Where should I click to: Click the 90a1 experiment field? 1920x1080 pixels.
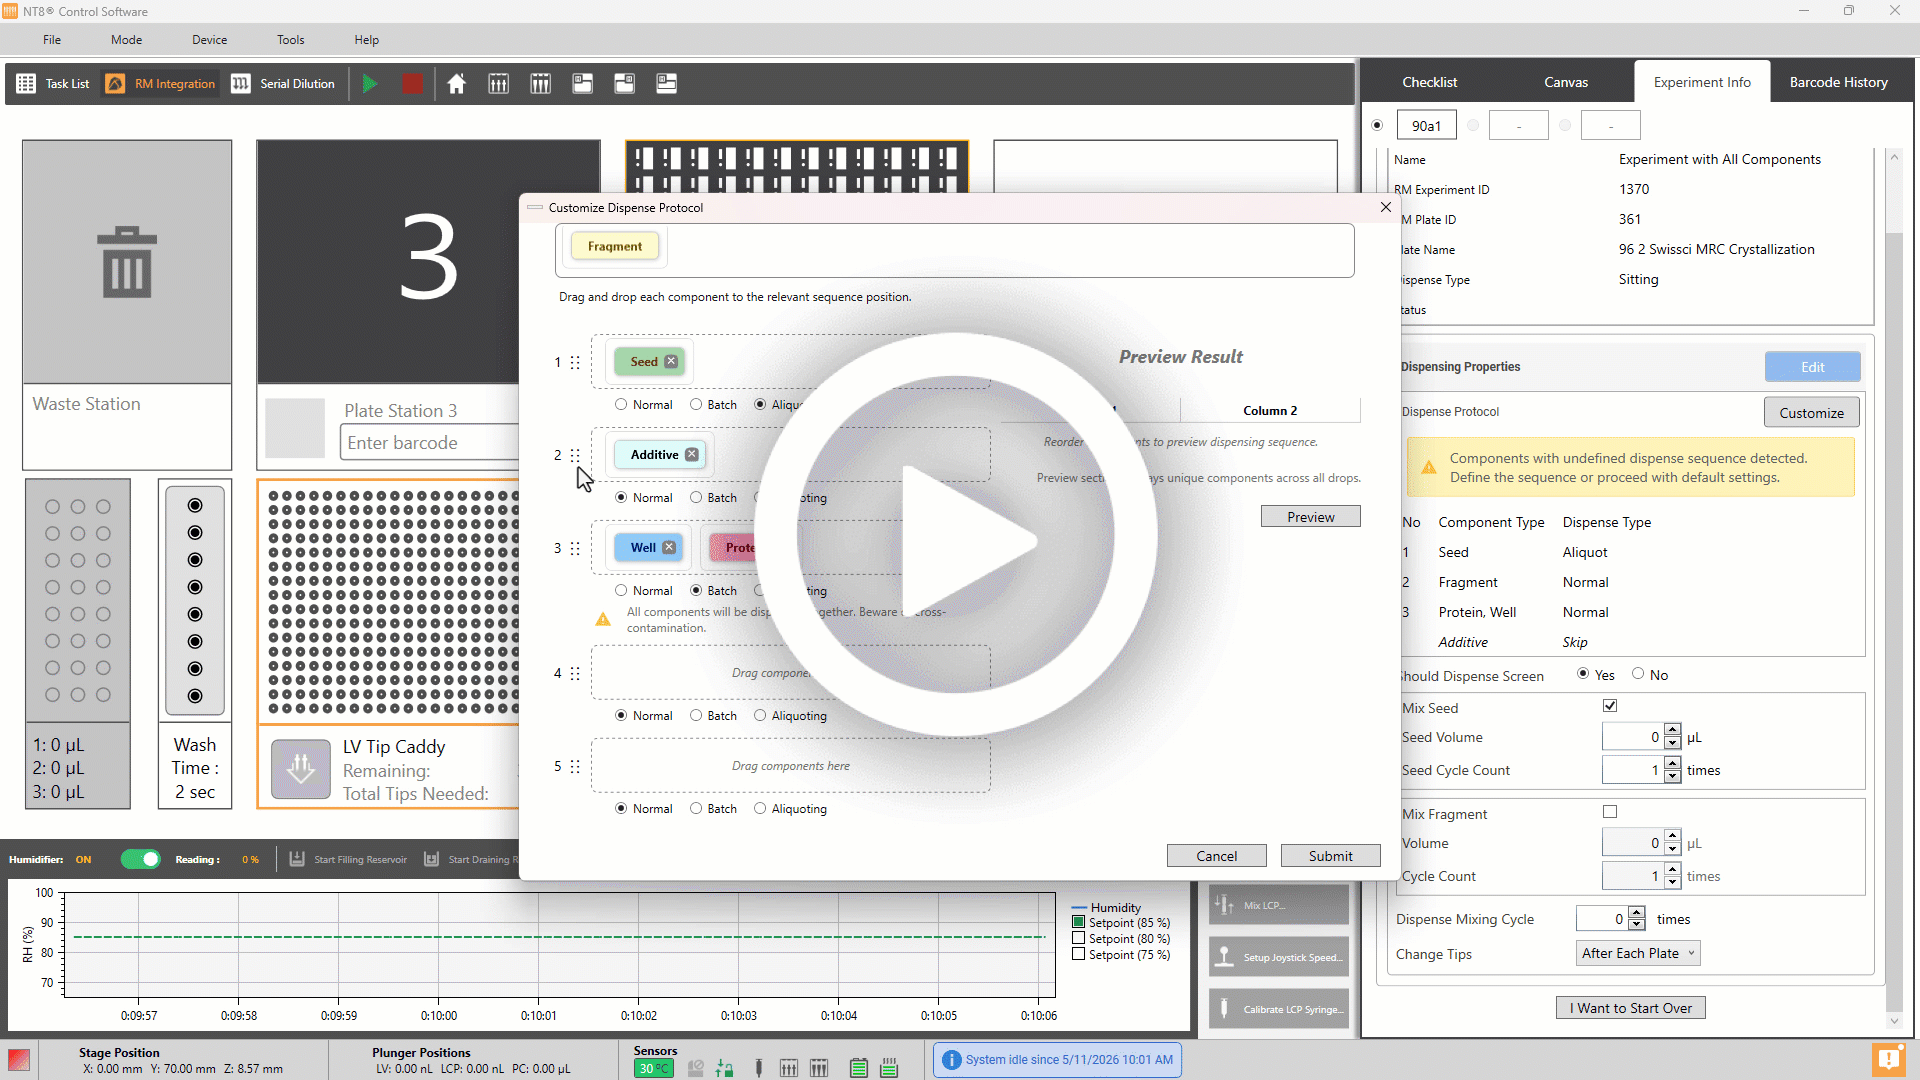click(x=1426, y=126)
